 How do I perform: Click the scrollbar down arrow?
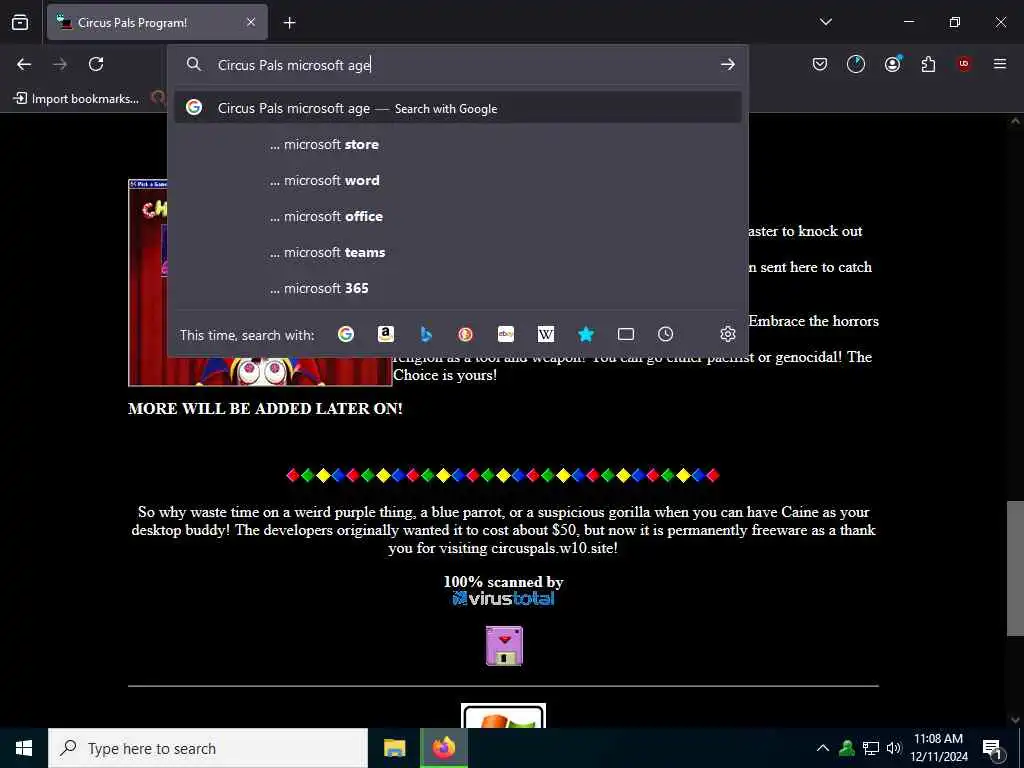click(x=1015, y=720)
